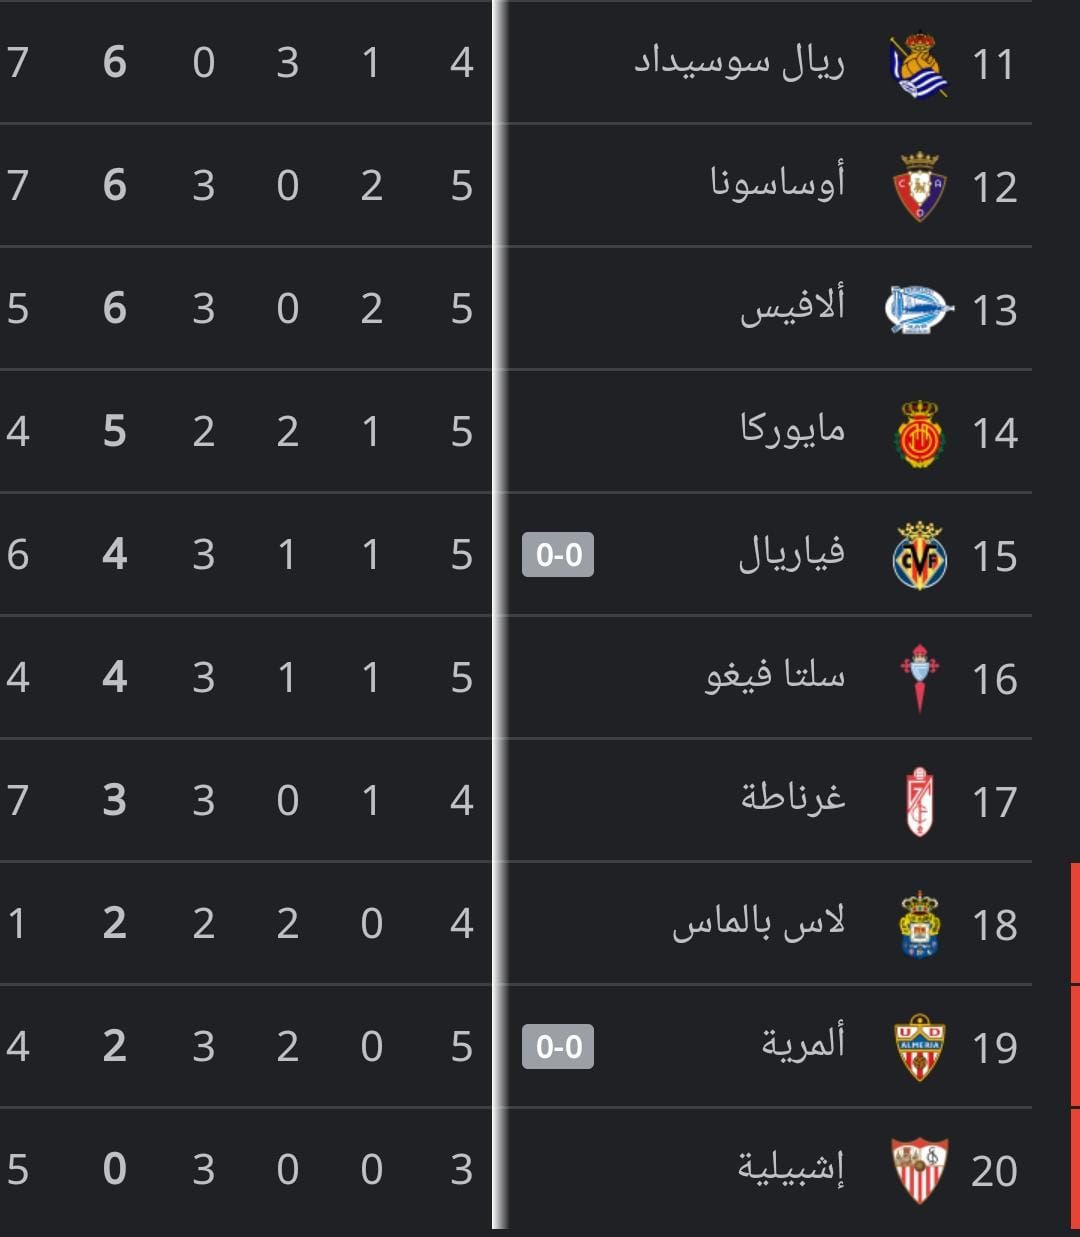Click the Granada club crest
Viewport: 1080px width, 1237px height.
pyautogui.click(x=919, y=801)
